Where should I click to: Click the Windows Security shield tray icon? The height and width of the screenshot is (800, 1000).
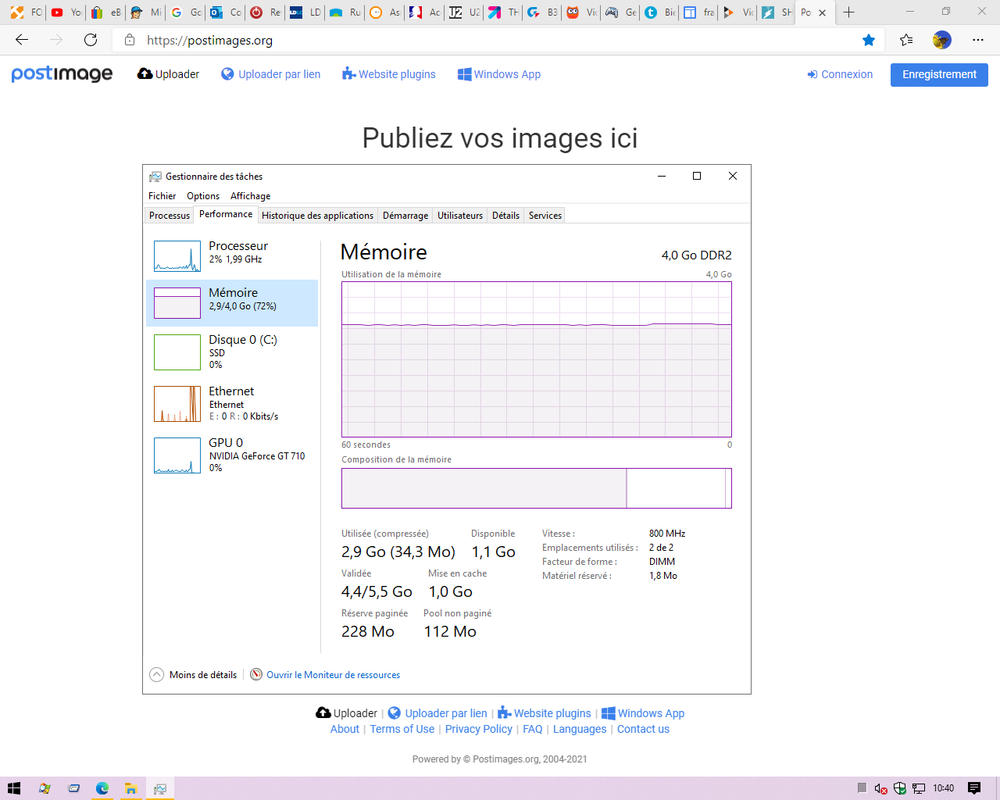coord(900,789)
